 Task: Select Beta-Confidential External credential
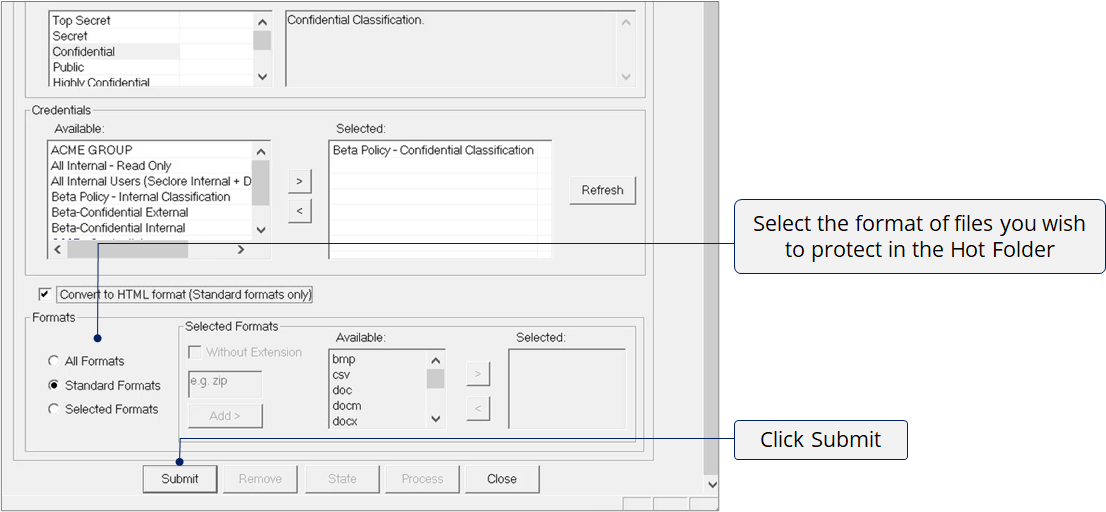(x=120, y=212)
